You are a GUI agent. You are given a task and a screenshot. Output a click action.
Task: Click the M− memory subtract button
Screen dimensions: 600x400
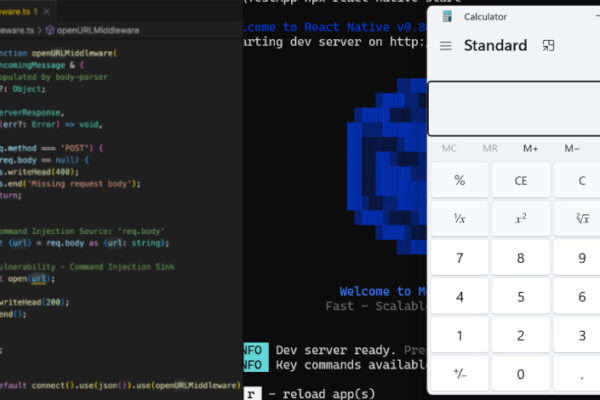click(571, 149)
